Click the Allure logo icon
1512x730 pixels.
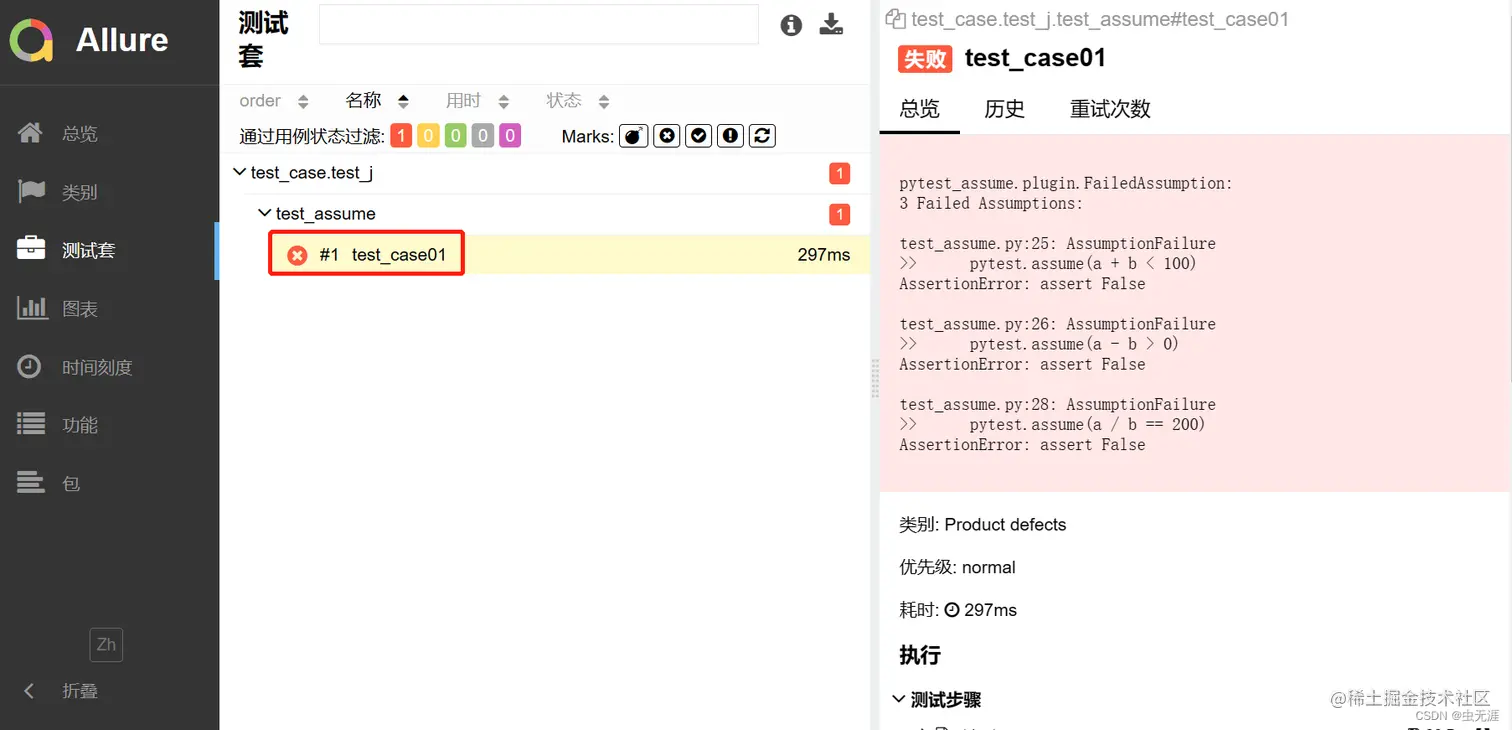pos(31,40)
